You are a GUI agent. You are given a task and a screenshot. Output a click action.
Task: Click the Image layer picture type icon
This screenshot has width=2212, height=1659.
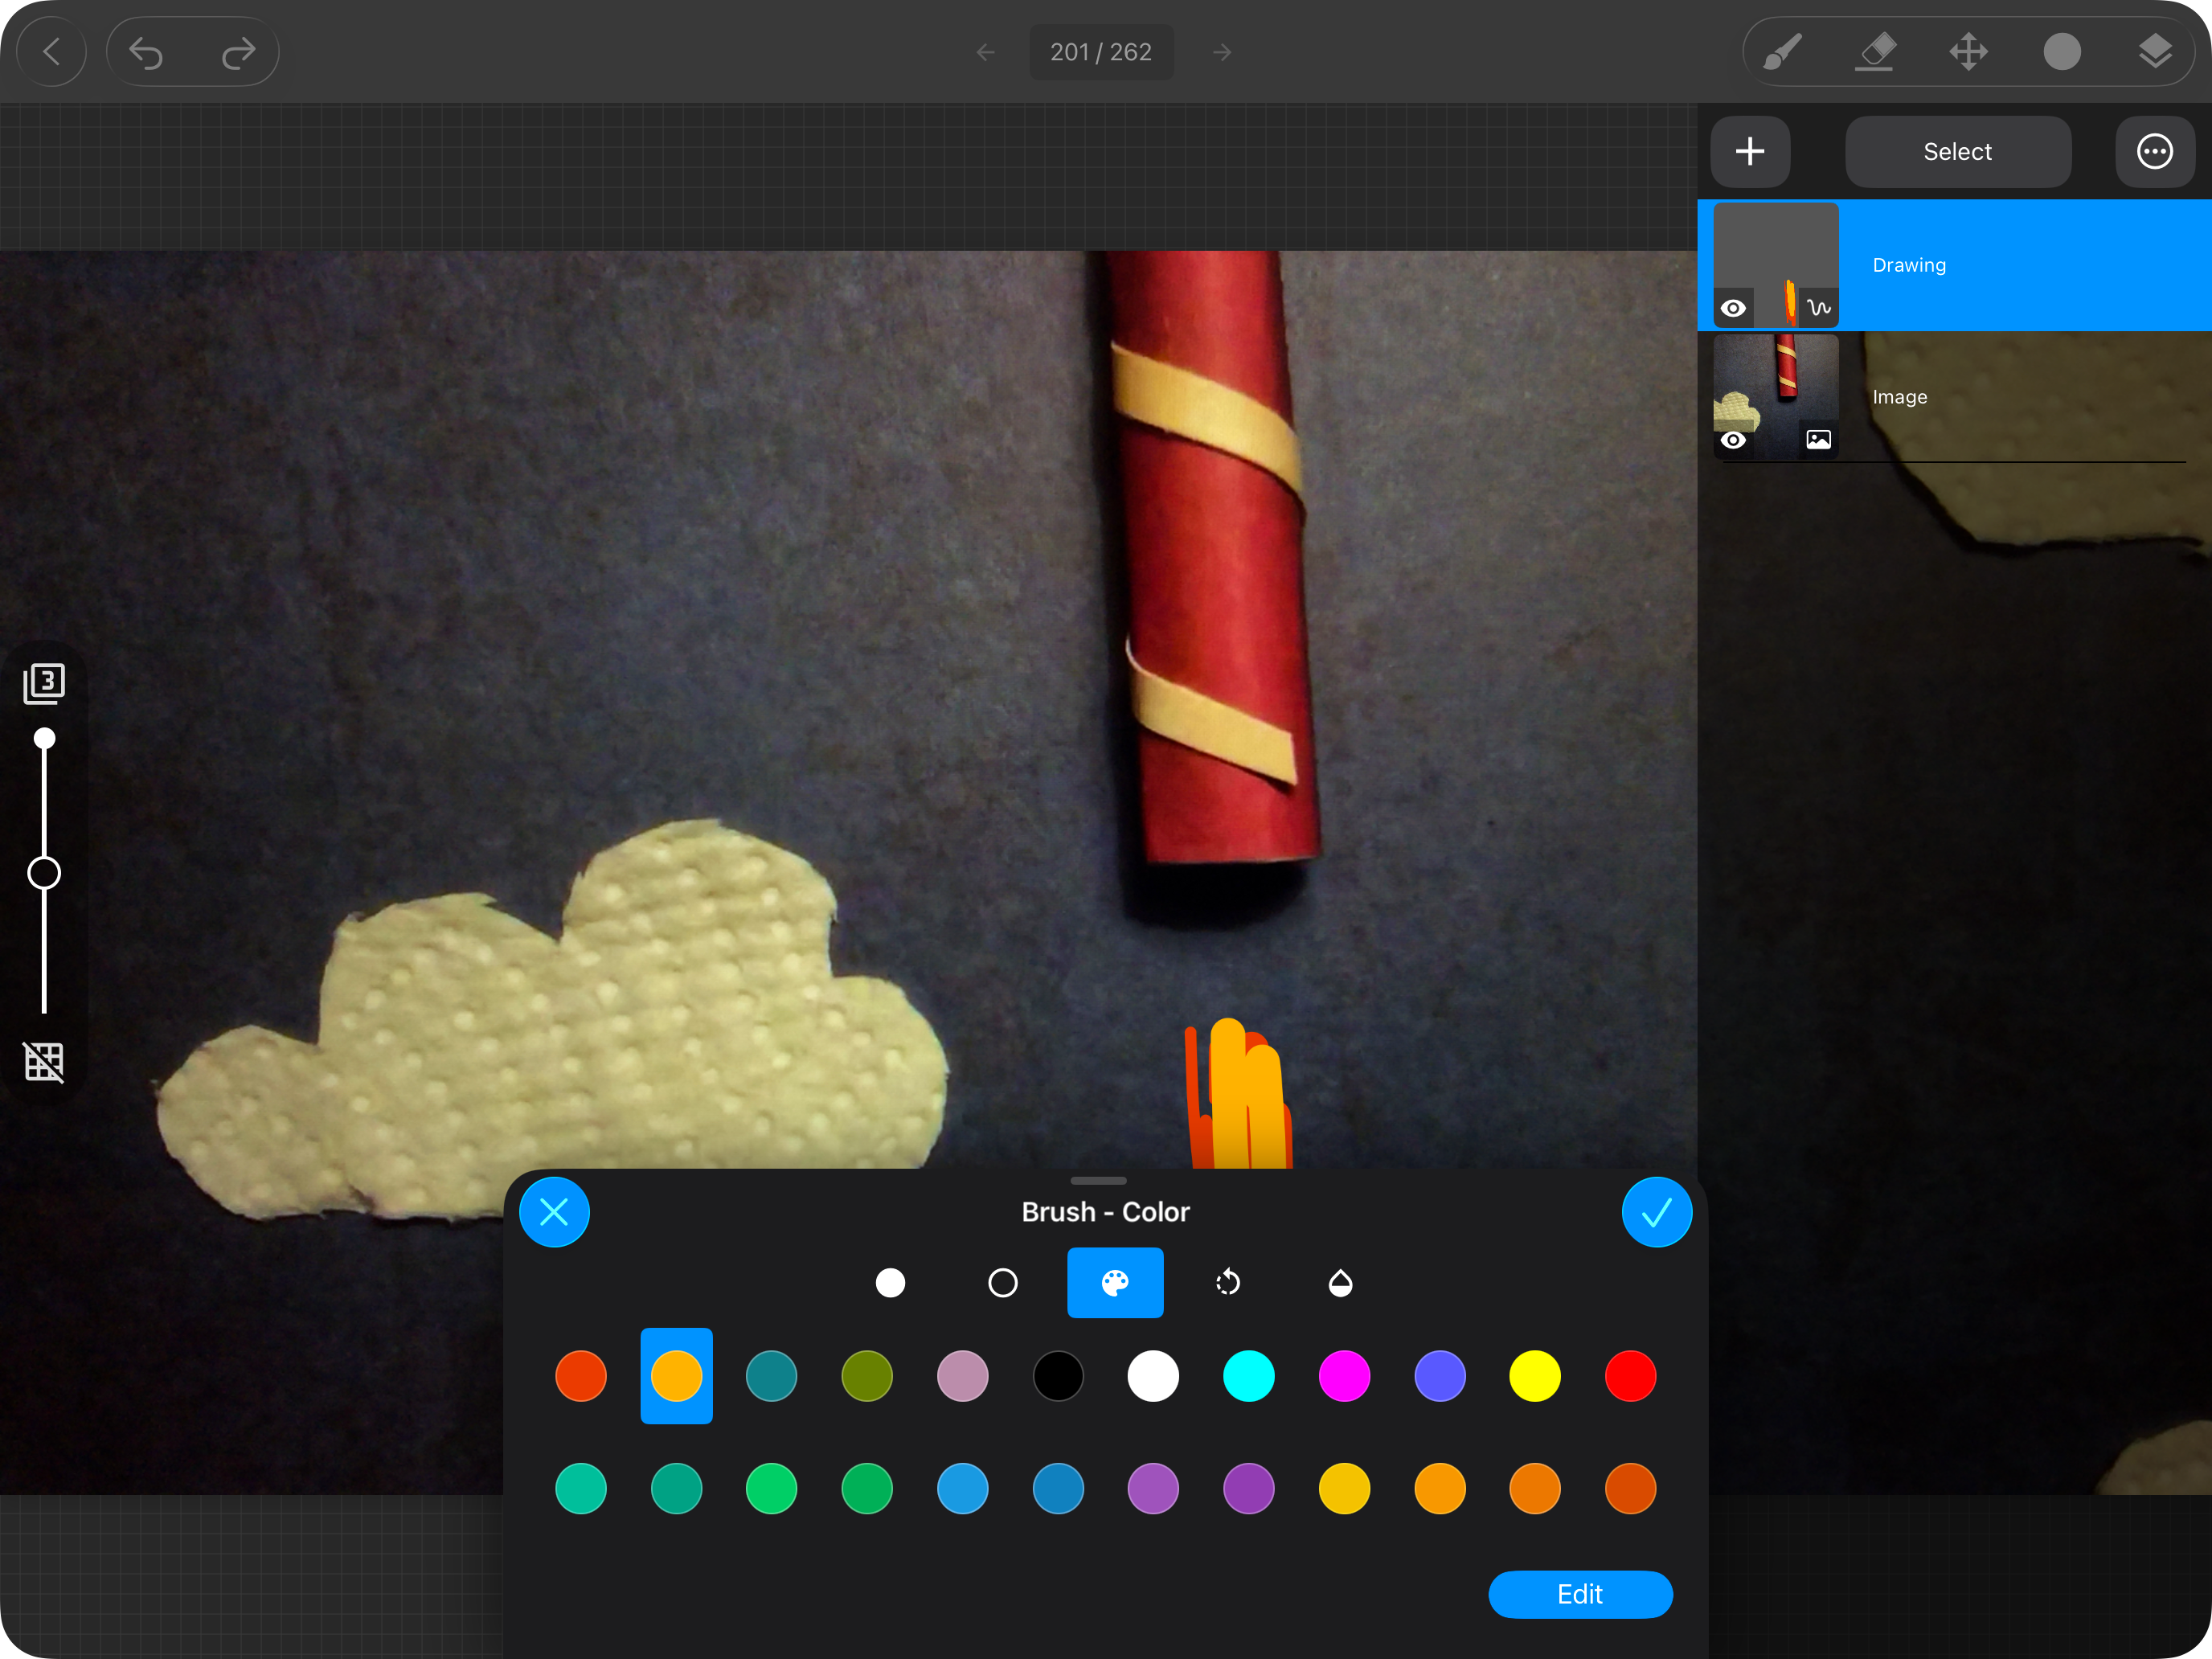click(x=1819, y=440)
